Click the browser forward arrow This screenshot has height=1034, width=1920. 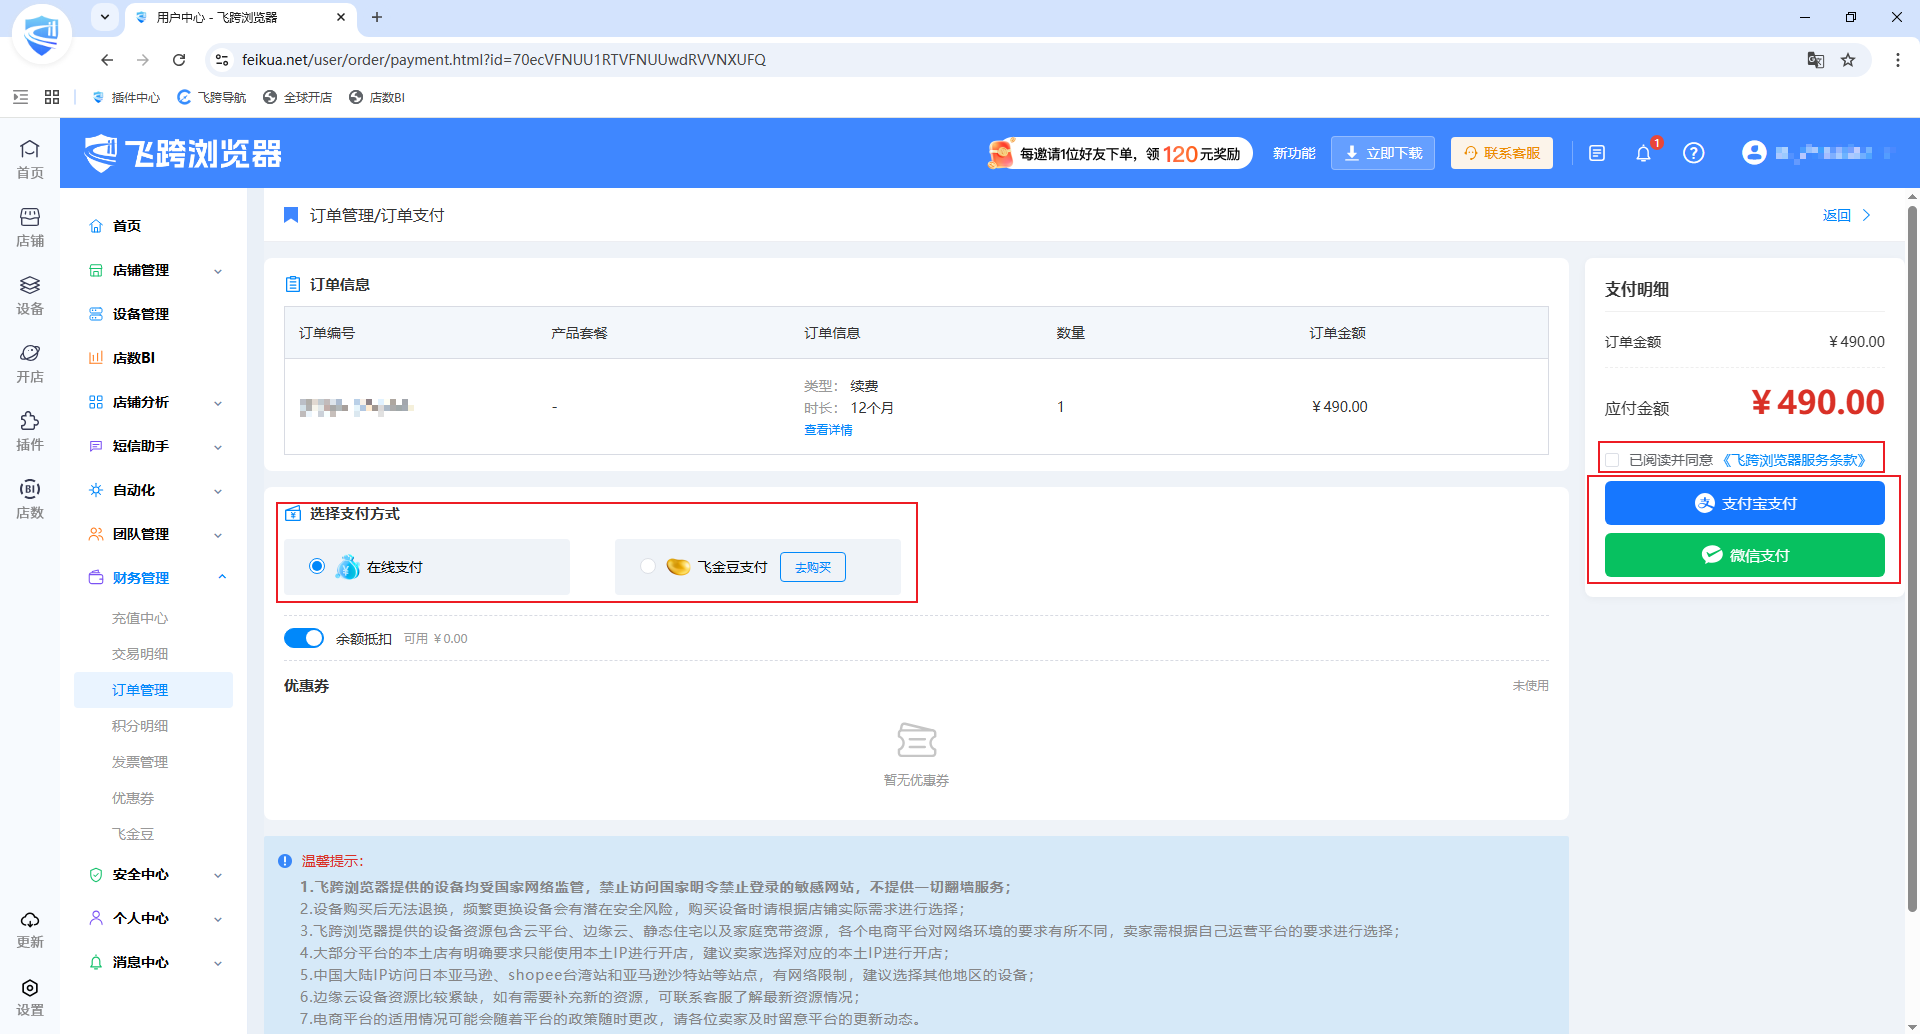click(x=143, y=60)
